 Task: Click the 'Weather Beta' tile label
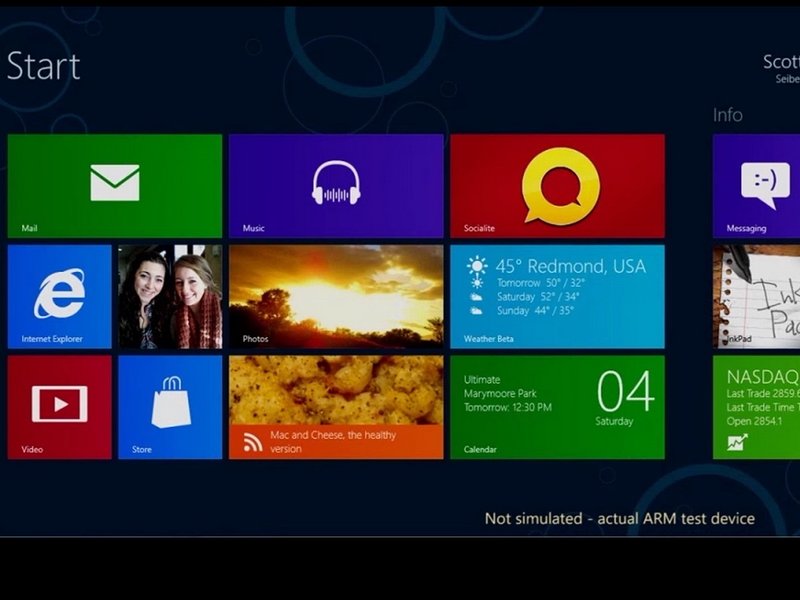[488, 339]
